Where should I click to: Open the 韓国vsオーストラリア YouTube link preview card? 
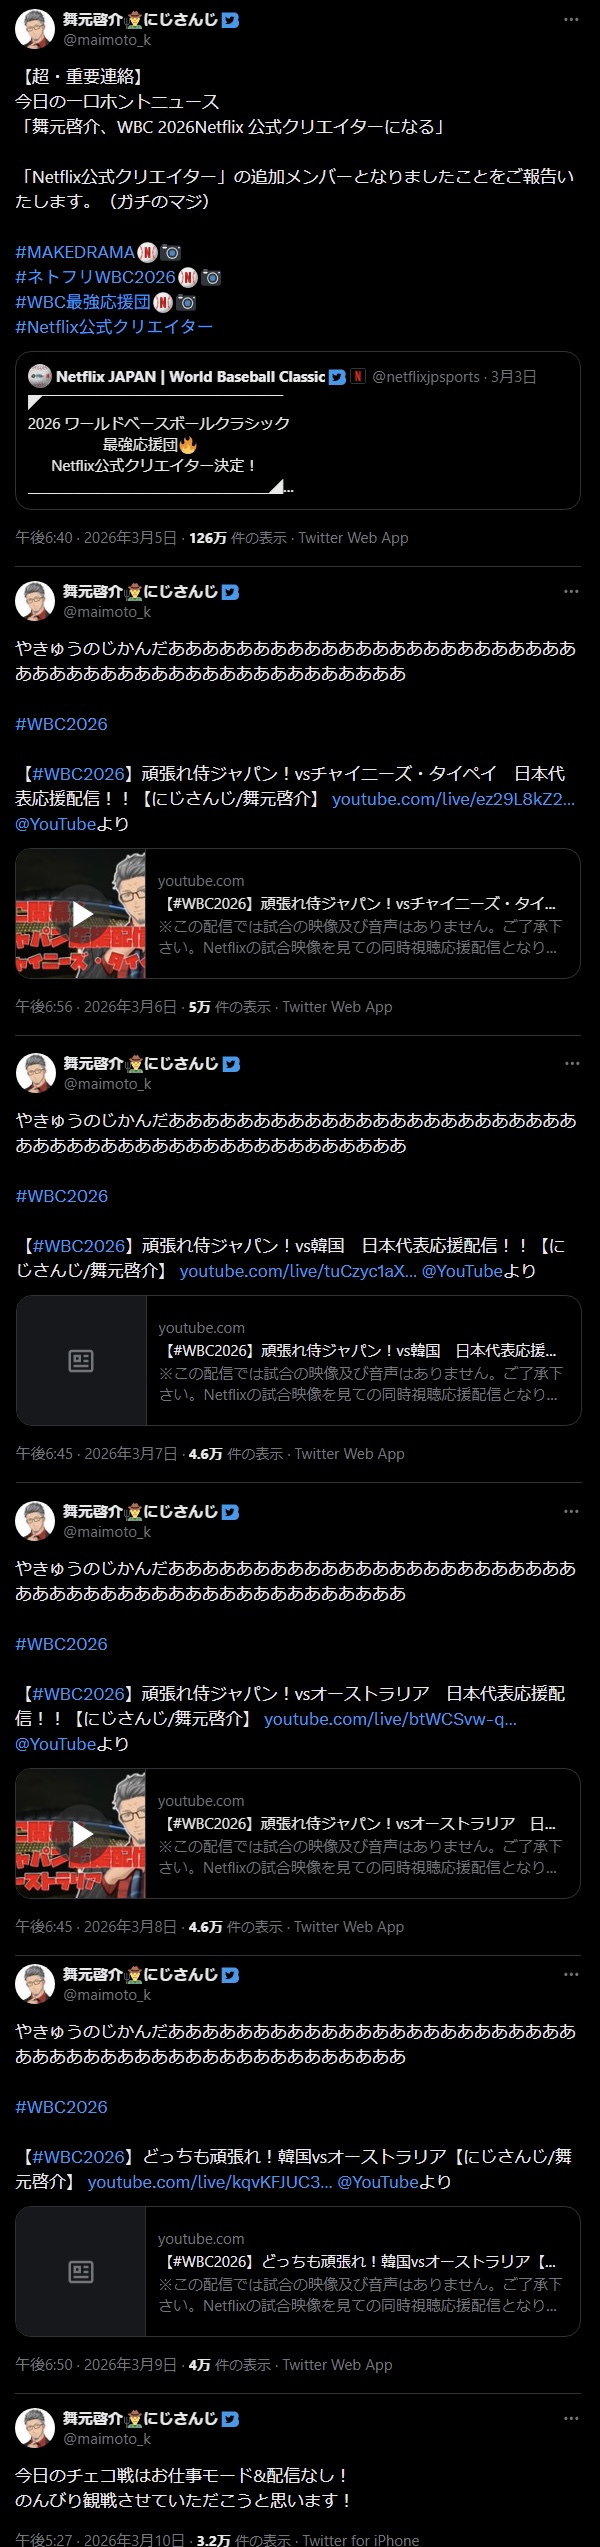[298, 2271]
